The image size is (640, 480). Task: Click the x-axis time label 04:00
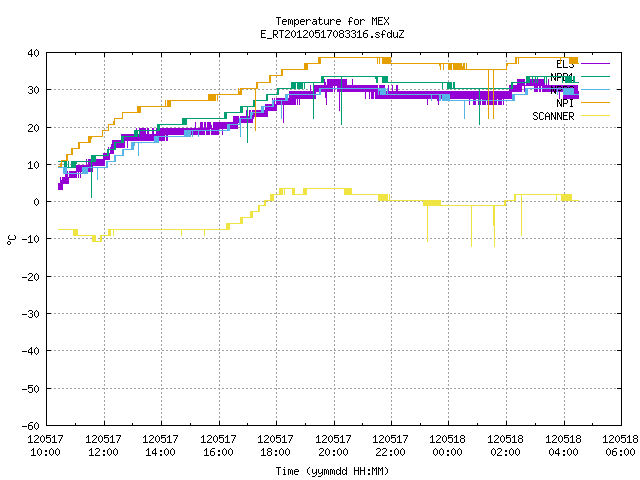pyautogui.click(x=564, y=452)
